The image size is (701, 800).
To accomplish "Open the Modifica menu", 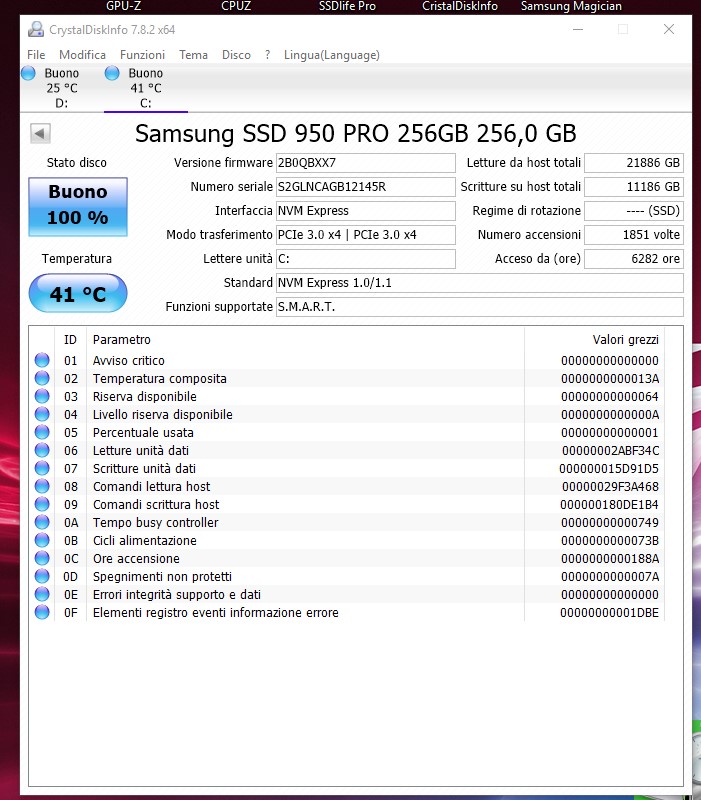I will pos(83,55).
